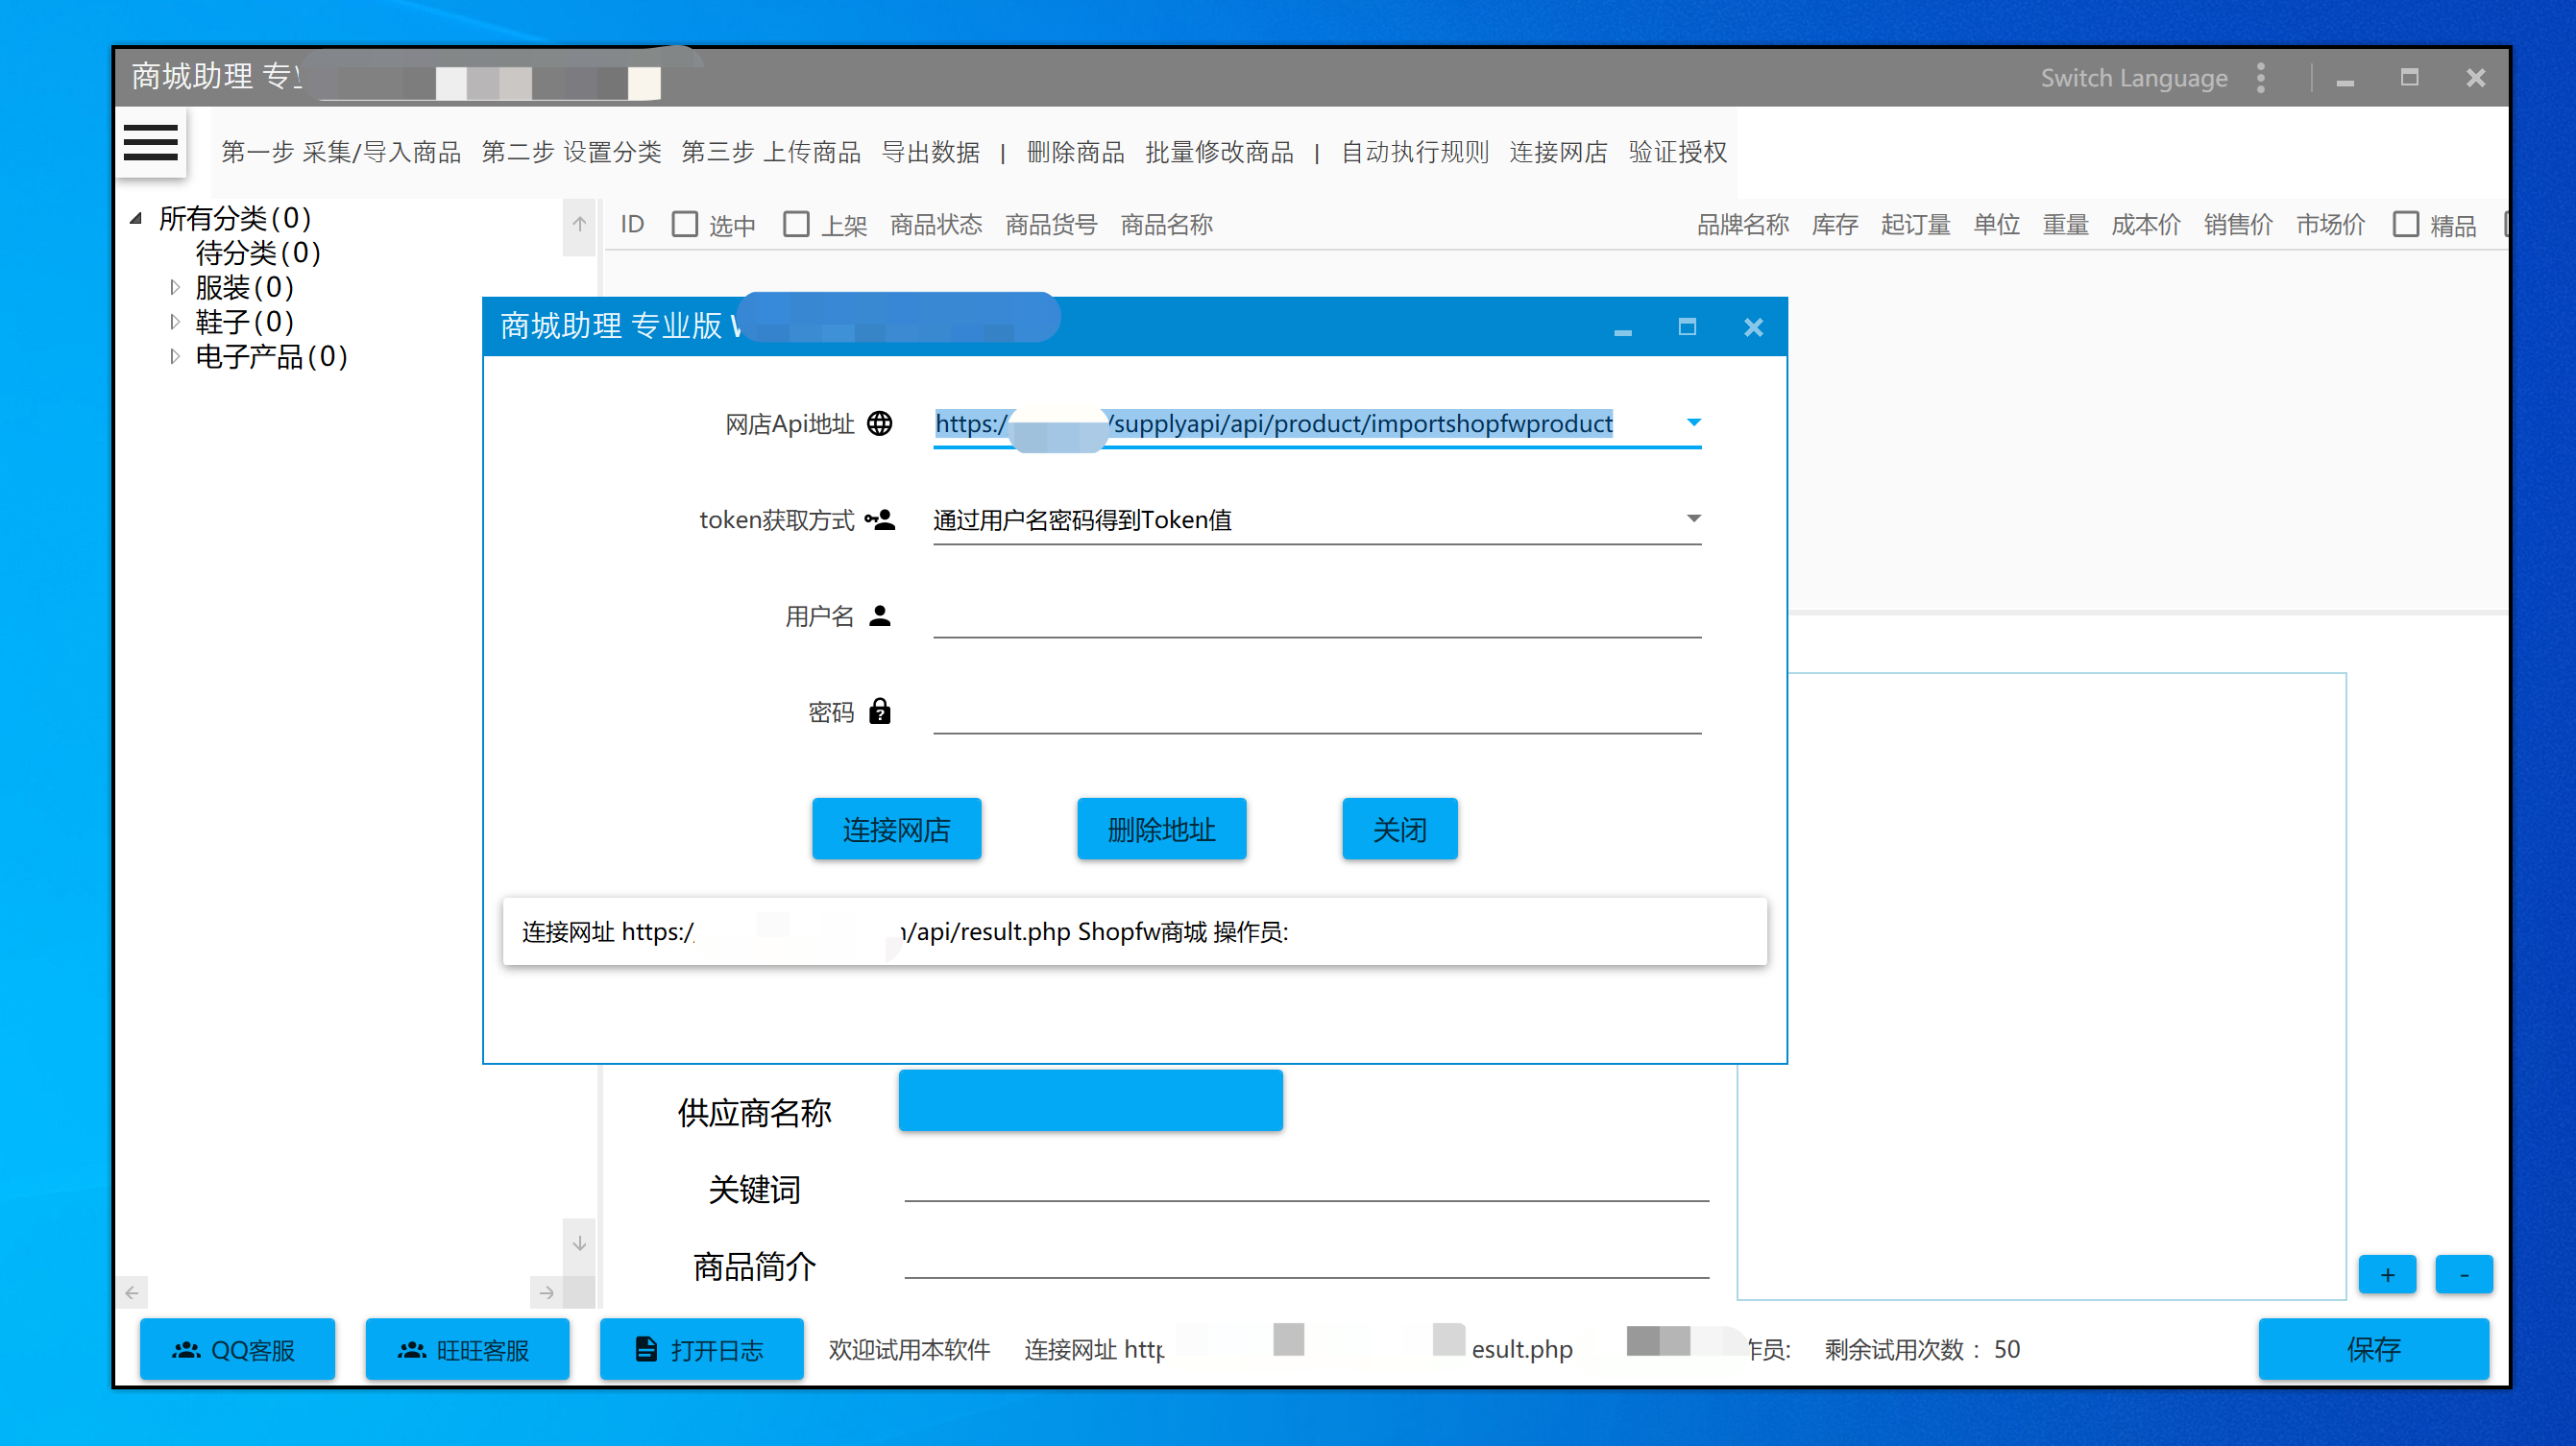Click the three-dot more options icon
Image resolution: width=2576 pixels, height=1446 pixels.
(2261, 78)
